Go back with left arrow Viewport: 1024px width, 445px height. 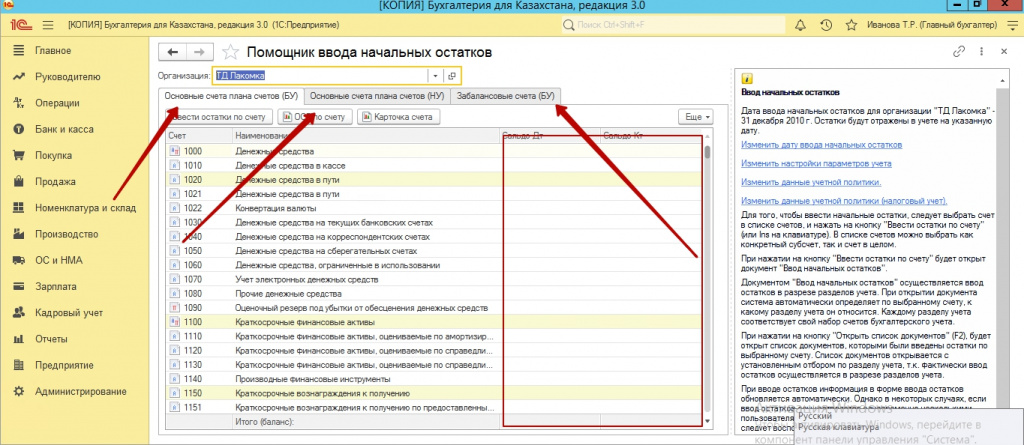click(172, 52)
